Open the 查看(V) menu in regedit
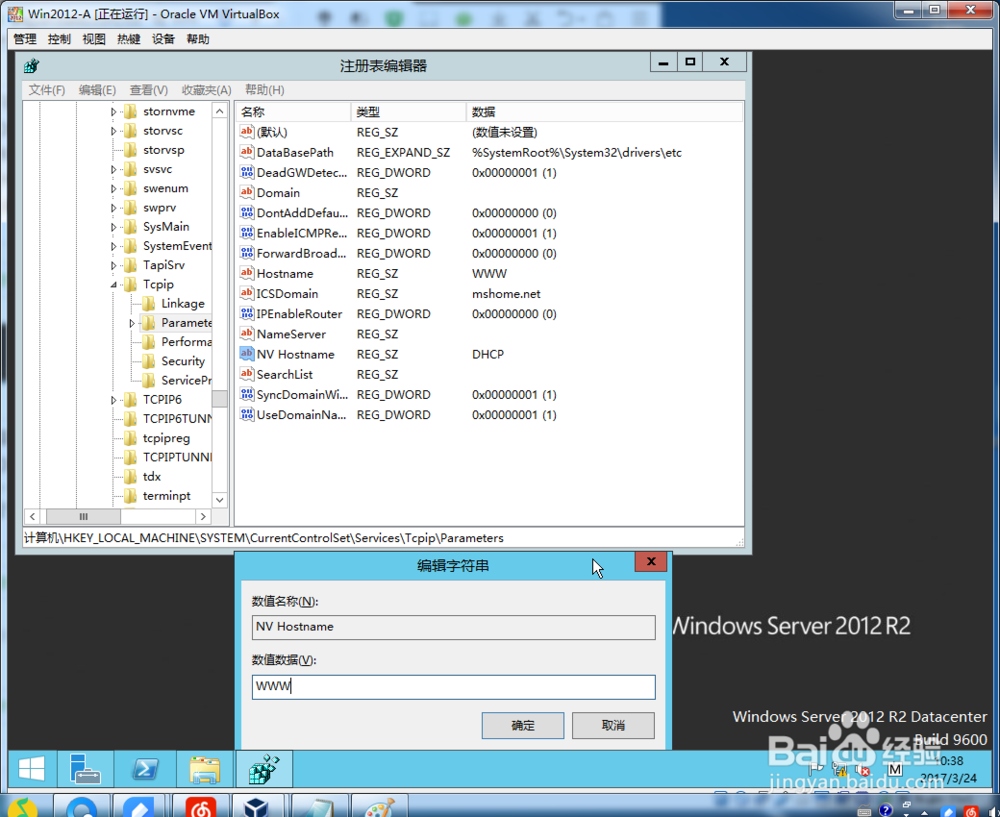Viewport: 1000px width, 817px height. coord(149,90)
